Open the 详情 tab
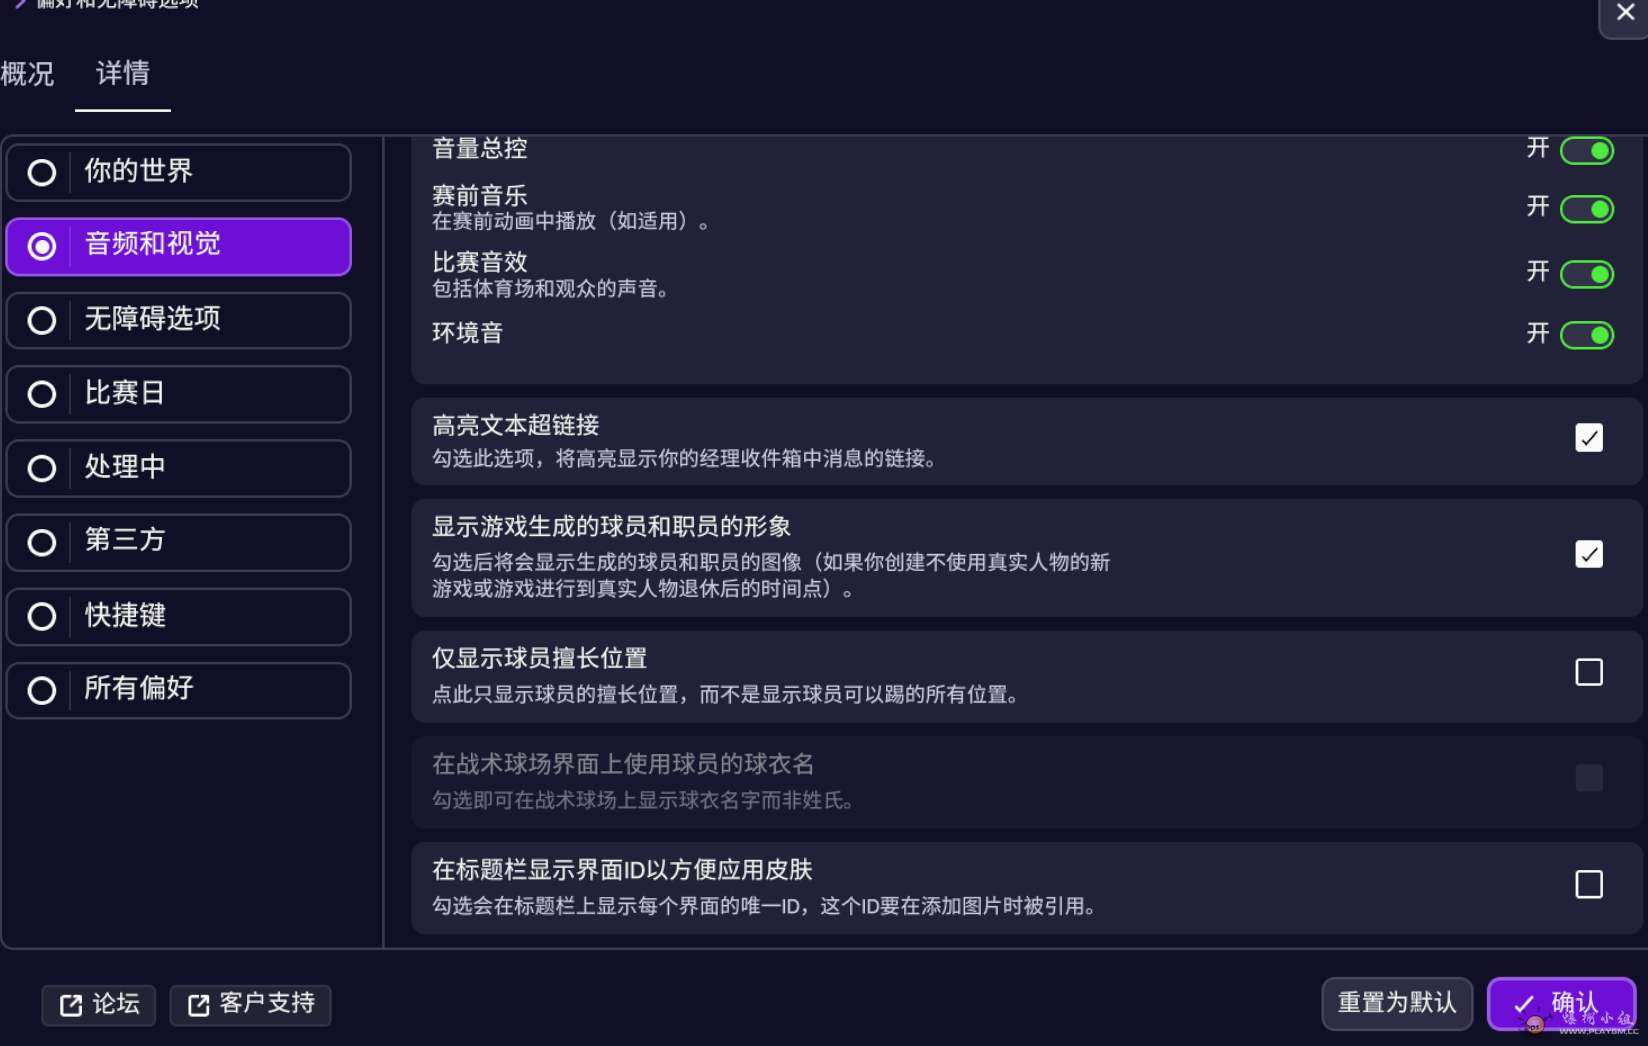Screen dimensions: 1648x1046 (x=123, y=73)
